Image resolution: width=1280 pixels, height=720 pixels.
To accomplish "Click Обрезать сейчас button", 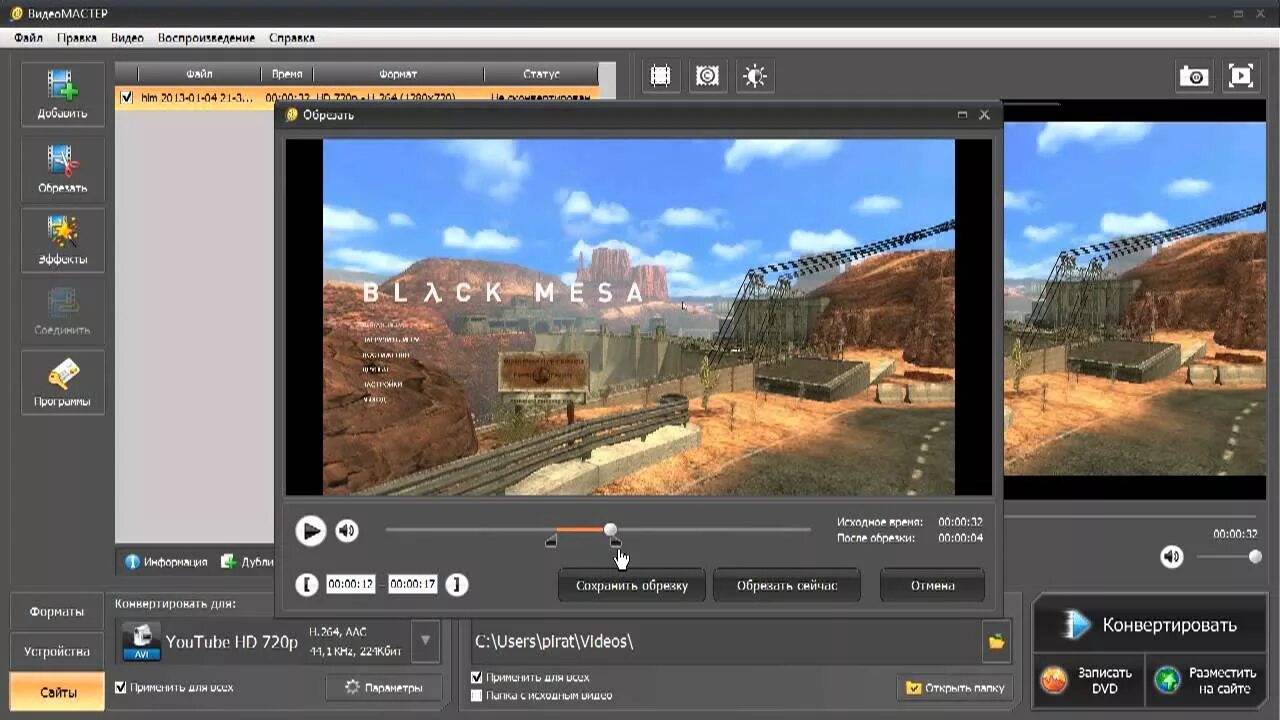I will (786, 586).
